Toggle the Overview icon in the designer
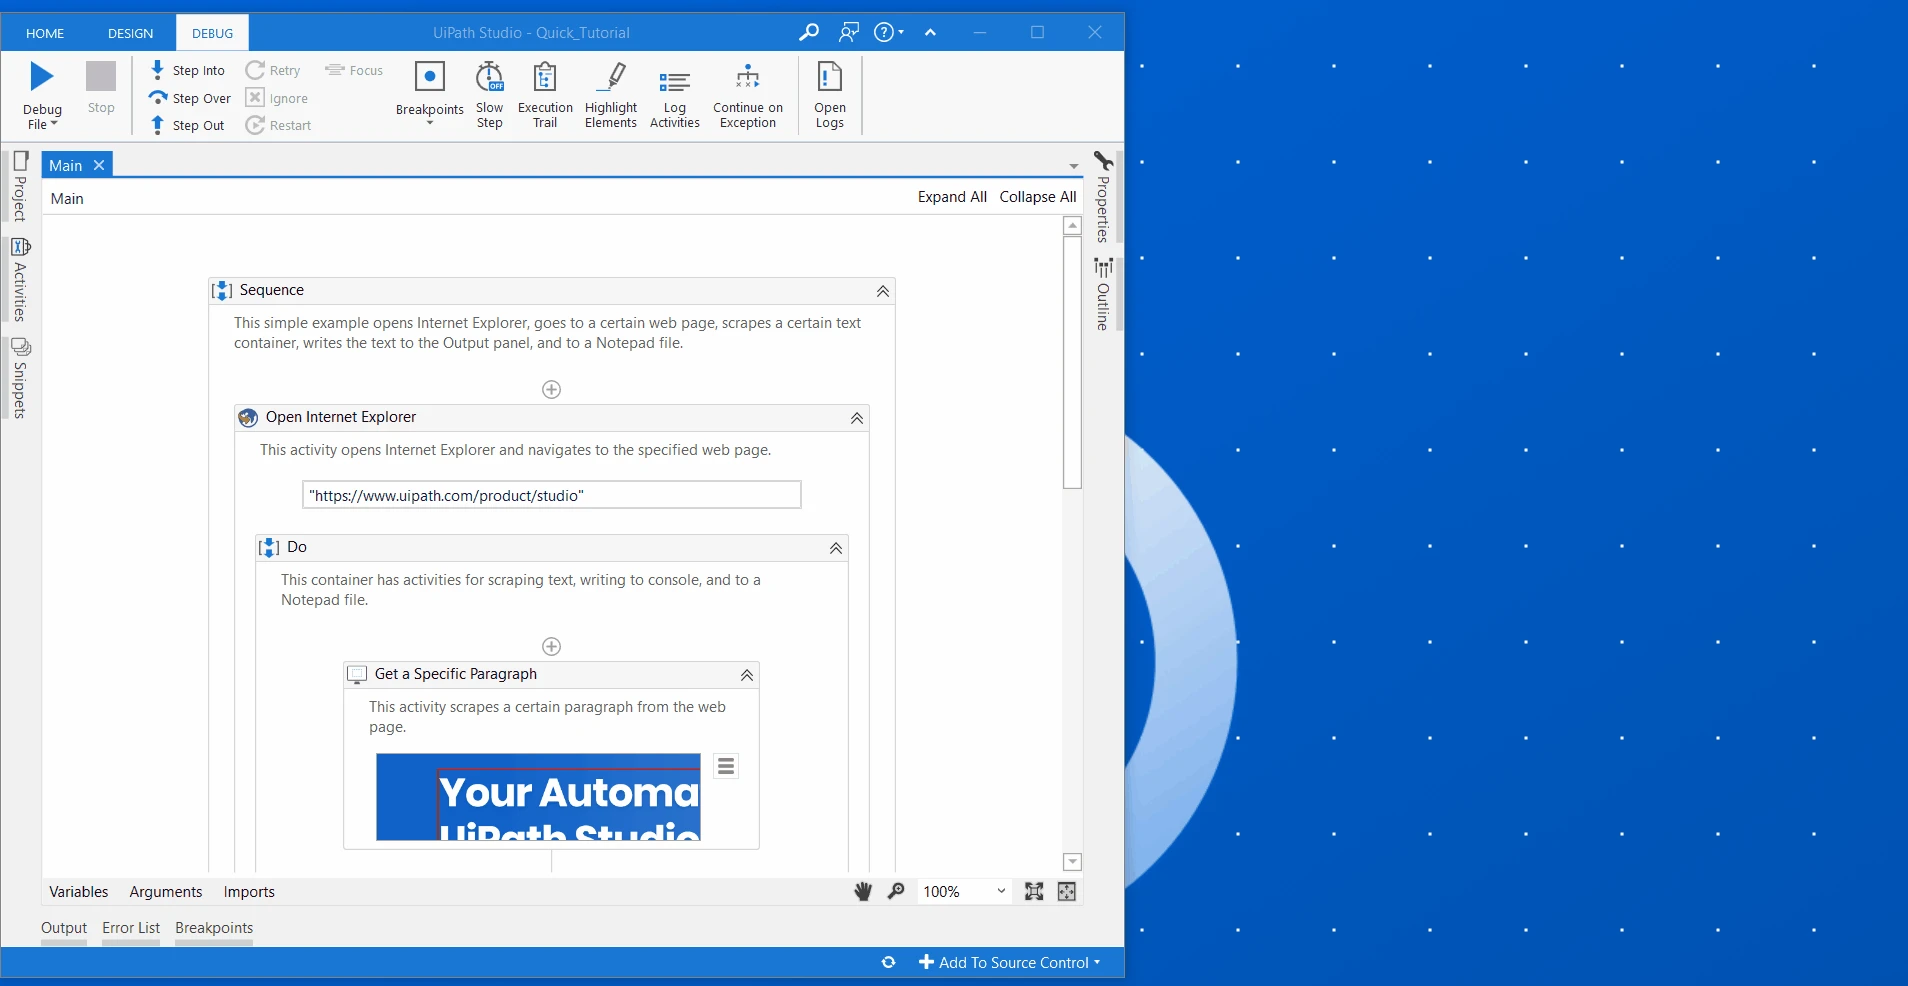Image resolution: width=1908 pixels, height=986 pixels. pos(1067,891)
